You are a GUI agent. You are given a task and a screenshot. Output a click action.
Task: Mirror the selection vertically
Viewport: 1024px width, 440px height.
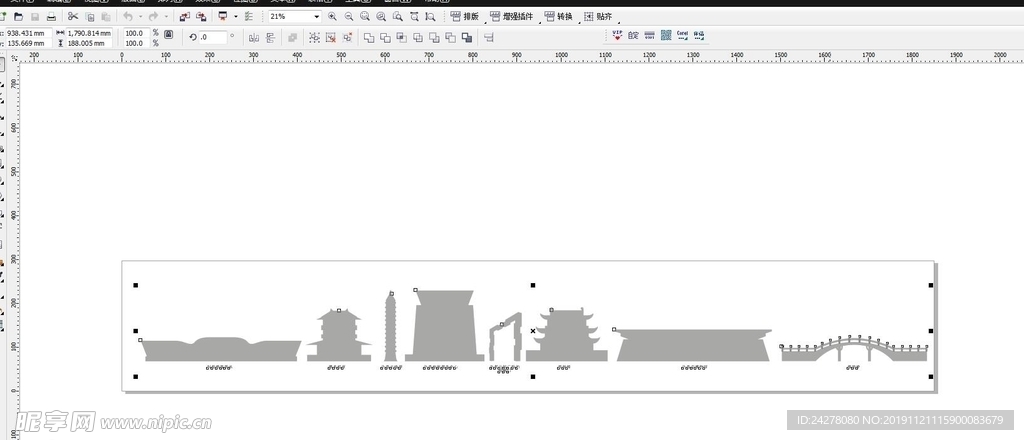click(270, 37)
